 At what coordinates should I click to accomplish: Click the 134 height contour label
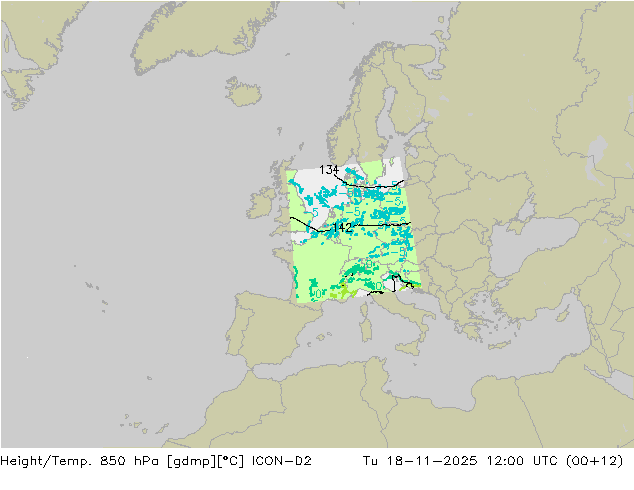tap(329, 170)
